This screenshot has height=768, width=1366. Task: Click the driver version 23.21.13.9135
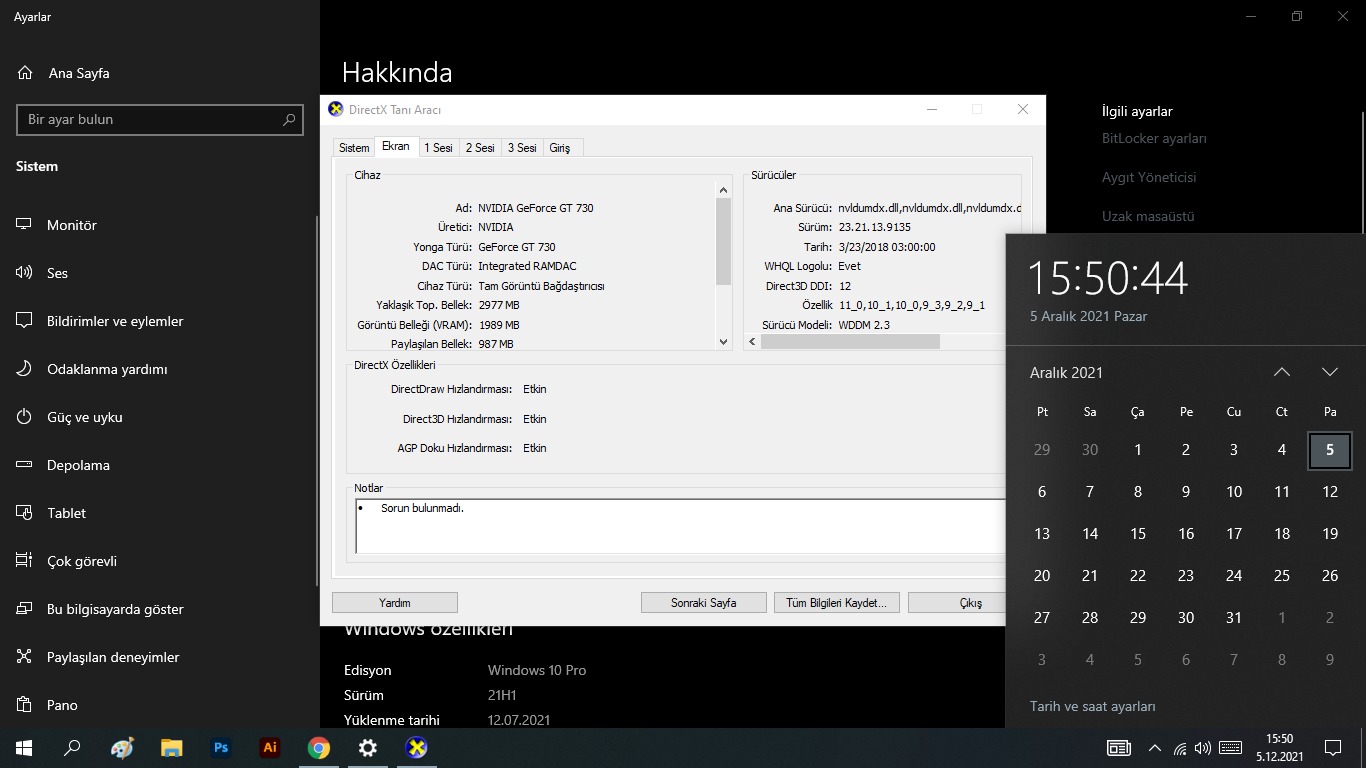click(x=874, y=227)
